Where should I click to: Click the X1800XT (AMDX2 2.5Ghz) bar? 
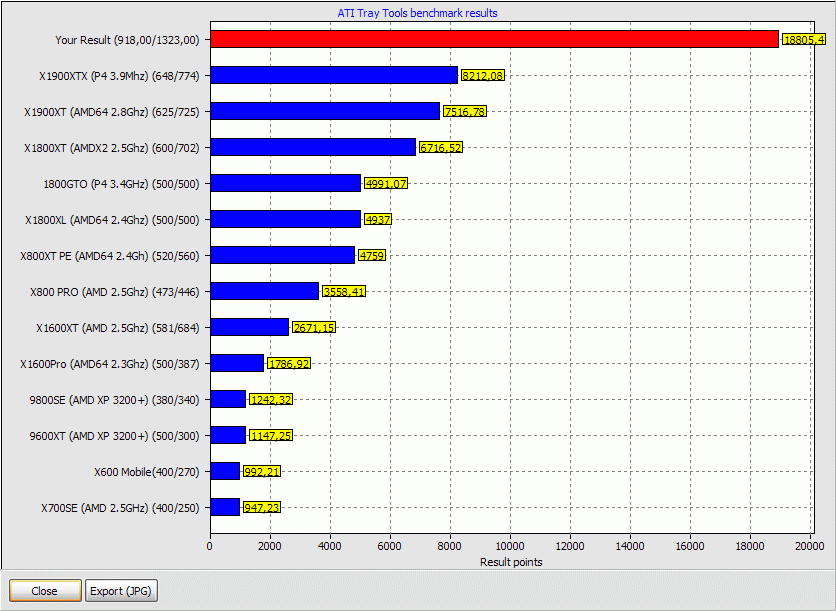(313, 147)
